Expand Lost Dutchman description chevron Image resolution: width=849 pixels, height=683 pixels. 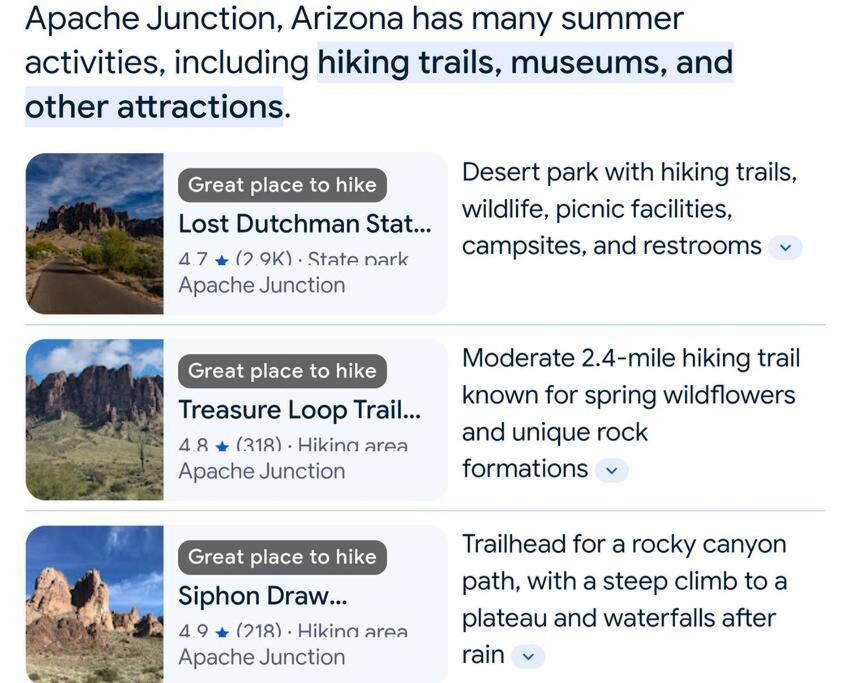tap(785, 248)
